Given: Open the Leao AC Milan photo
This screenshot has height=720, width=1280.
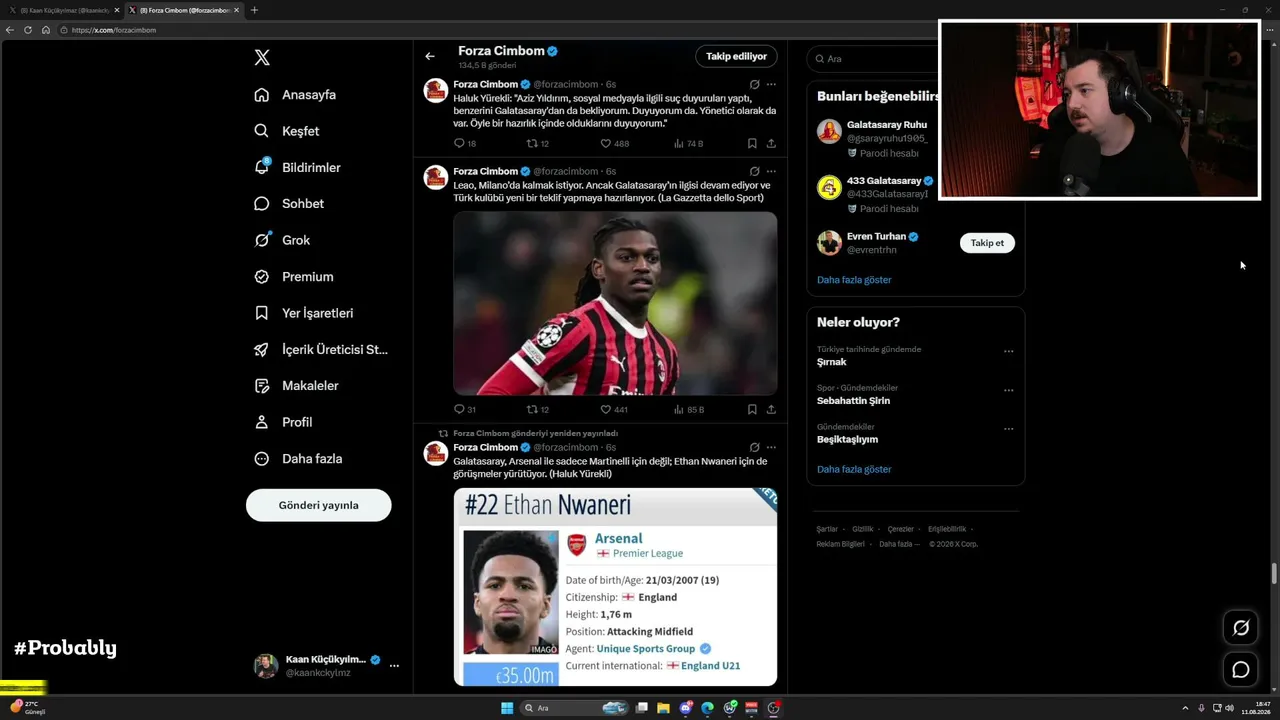Looking at the screenshot, I should click(x=615, y=303).
